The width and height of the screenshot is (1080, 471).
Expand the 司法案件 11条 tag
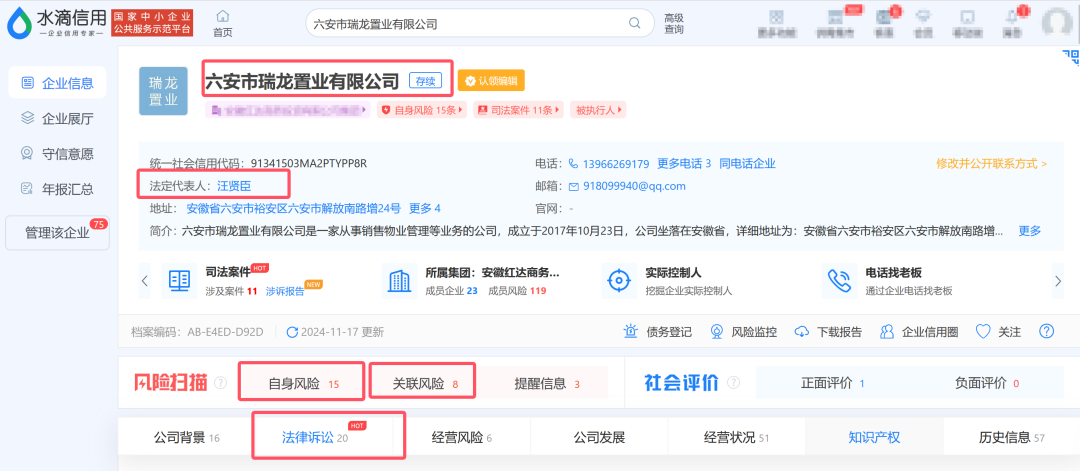pyautogui.click(x=519, y=110)
